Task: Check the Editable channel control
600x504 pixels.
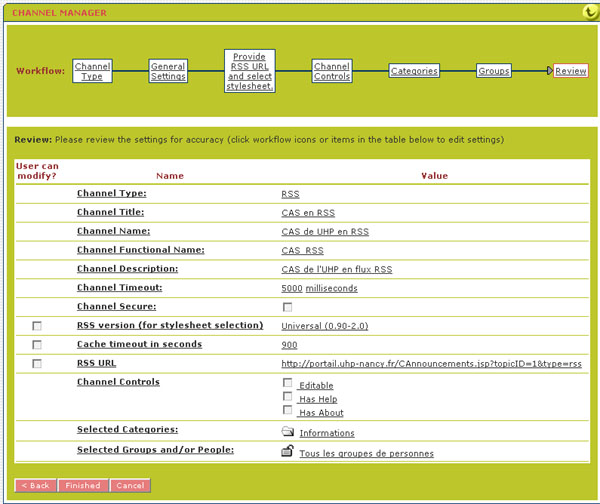Action: tap(288, 383)
